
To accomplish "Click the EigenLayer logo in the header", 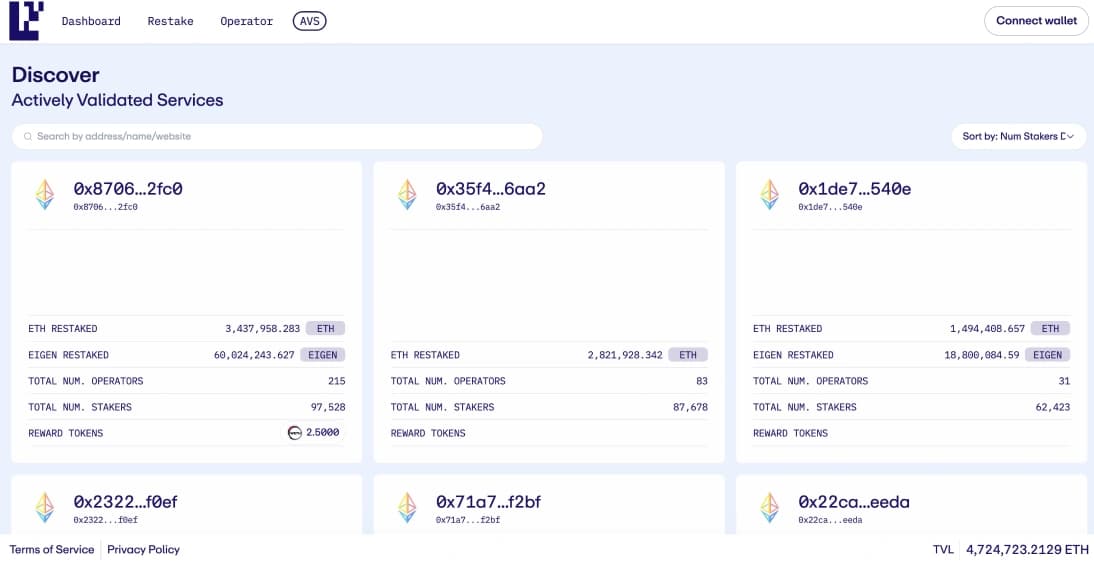I will coord(25,21).
